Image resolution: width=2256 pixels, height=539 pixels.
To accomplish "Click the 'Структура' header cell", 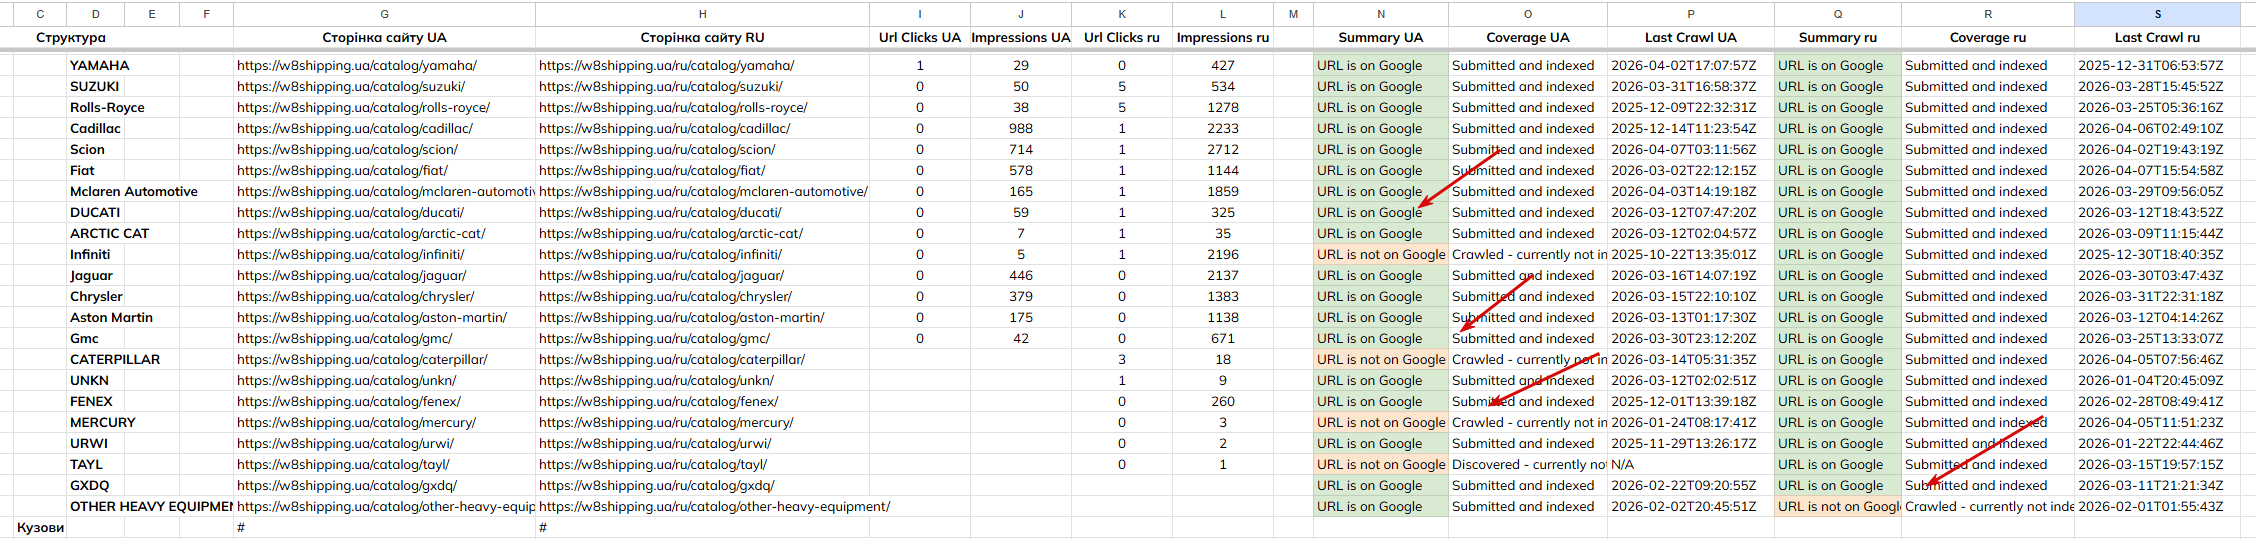I will pyautogui.click(x=71, y=38).
